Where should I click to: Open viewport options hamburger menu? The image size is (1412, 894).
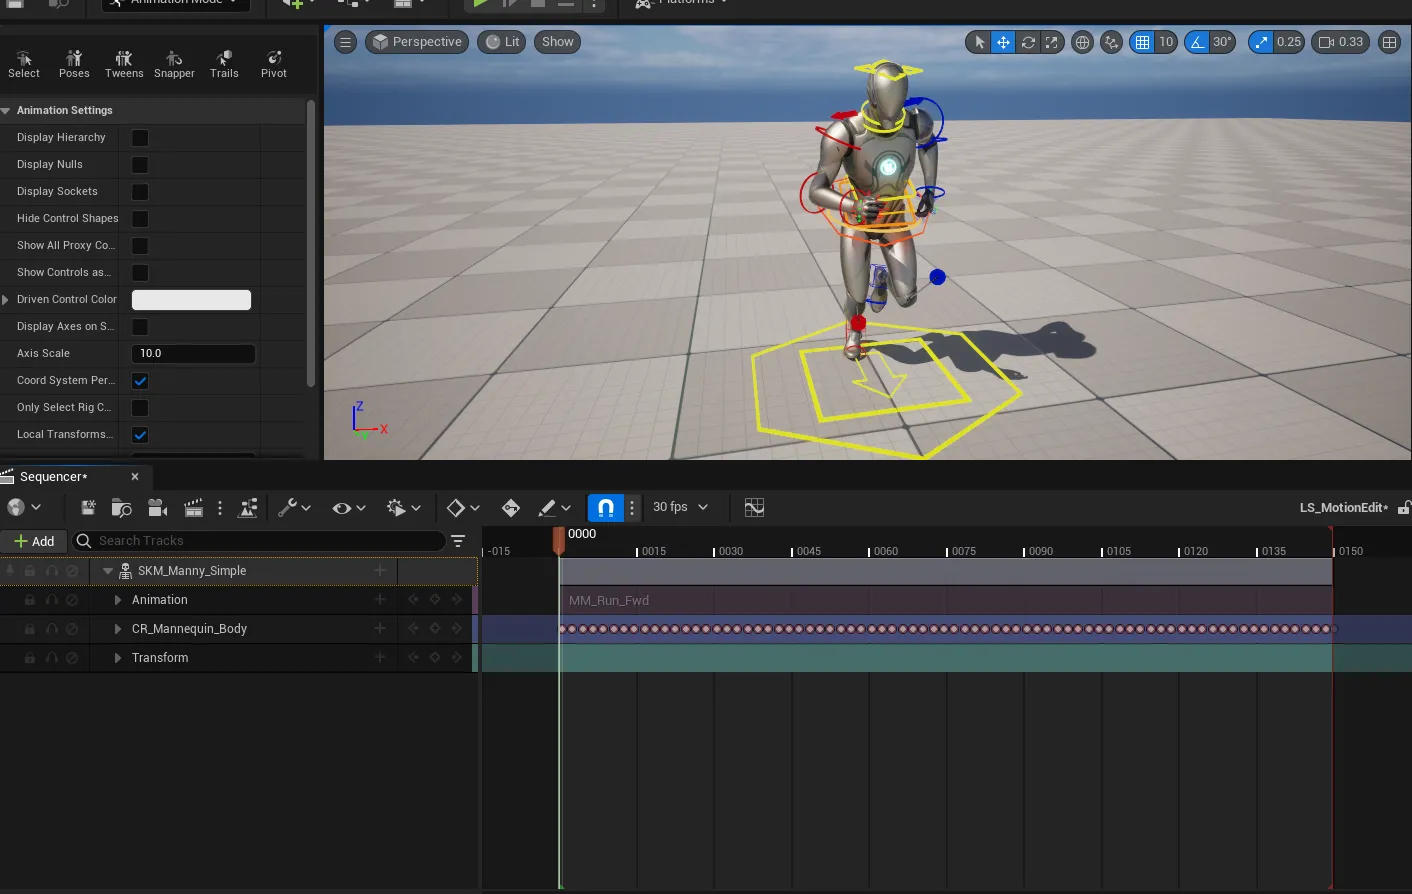pyautogui.click(x=345, y=42)
